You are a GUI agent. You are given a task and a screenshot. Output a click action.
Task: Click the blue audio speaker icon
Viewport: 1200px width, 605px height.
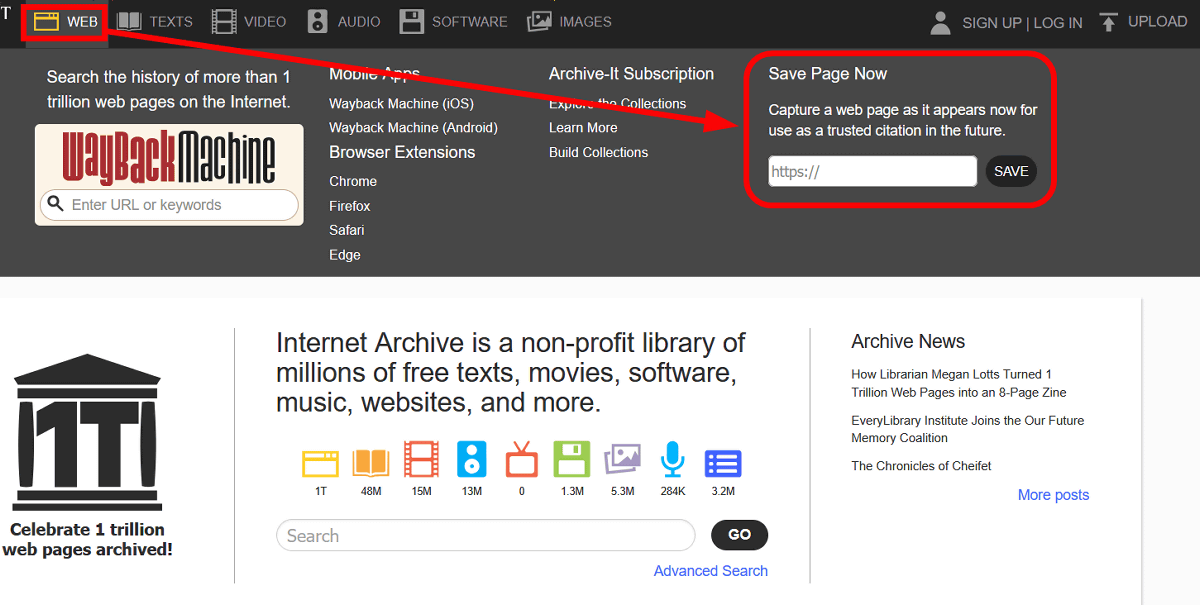point(471,461)
